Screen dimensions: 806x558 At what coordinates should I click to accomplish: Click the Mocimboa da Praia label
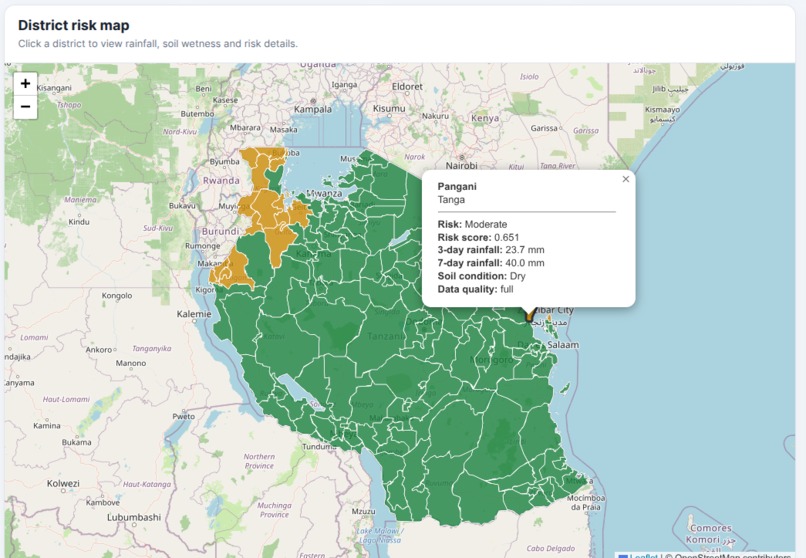click(586, 503)
